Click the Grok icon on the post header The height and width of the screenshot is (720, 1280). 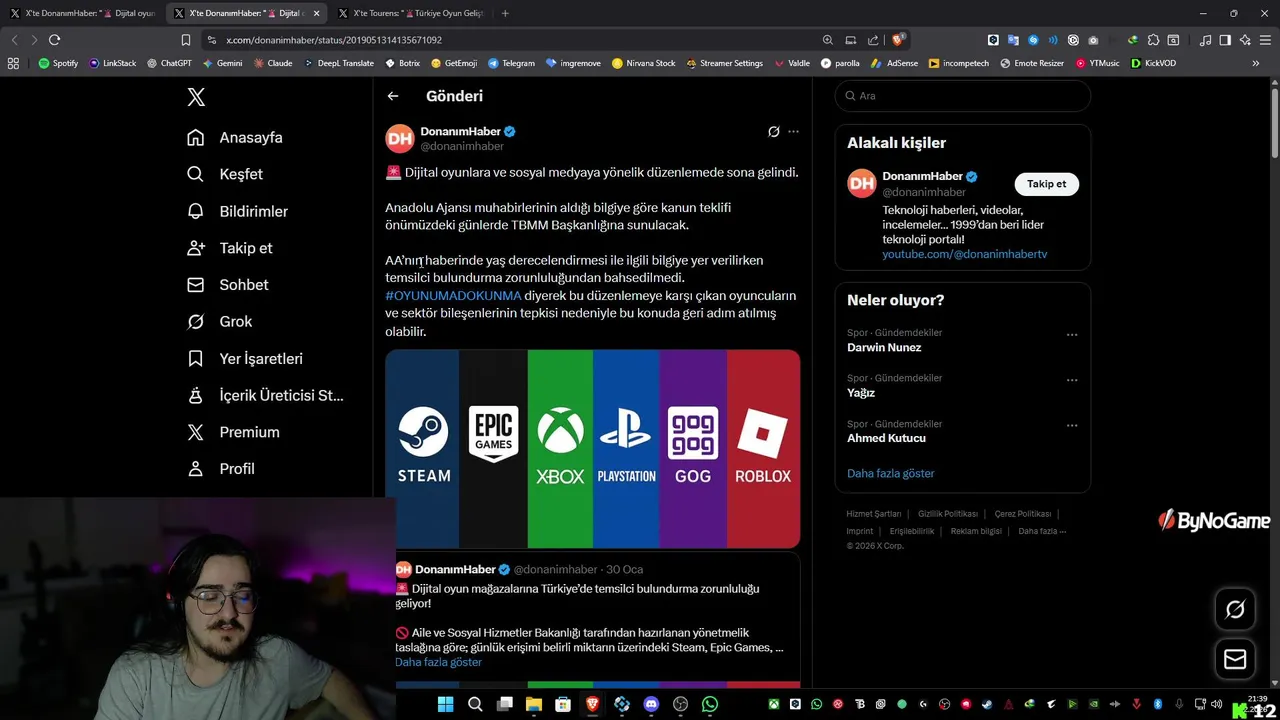(x=773, y=131)
